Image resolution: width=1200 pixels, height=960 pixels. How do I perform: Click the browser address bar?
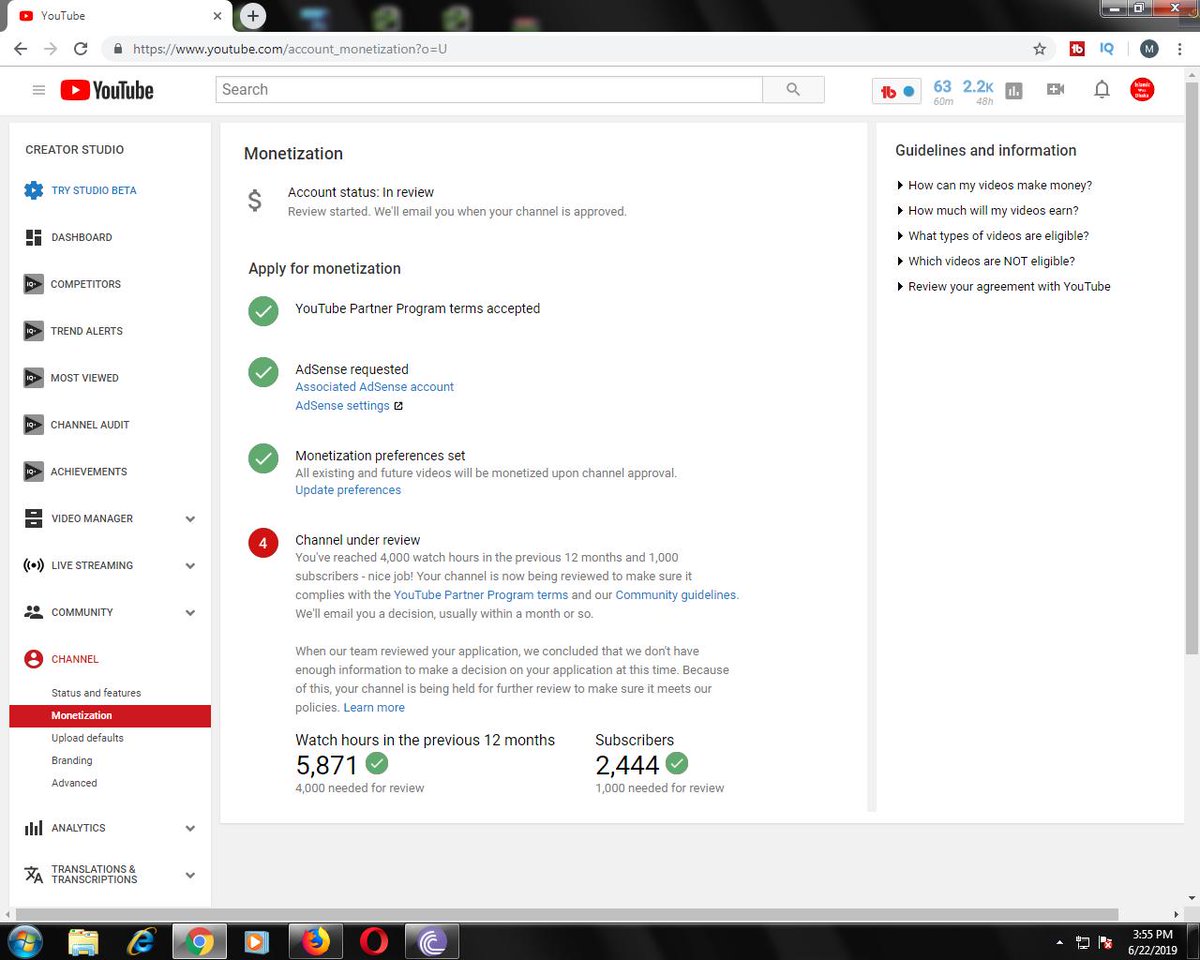click(x=570, y=48)
